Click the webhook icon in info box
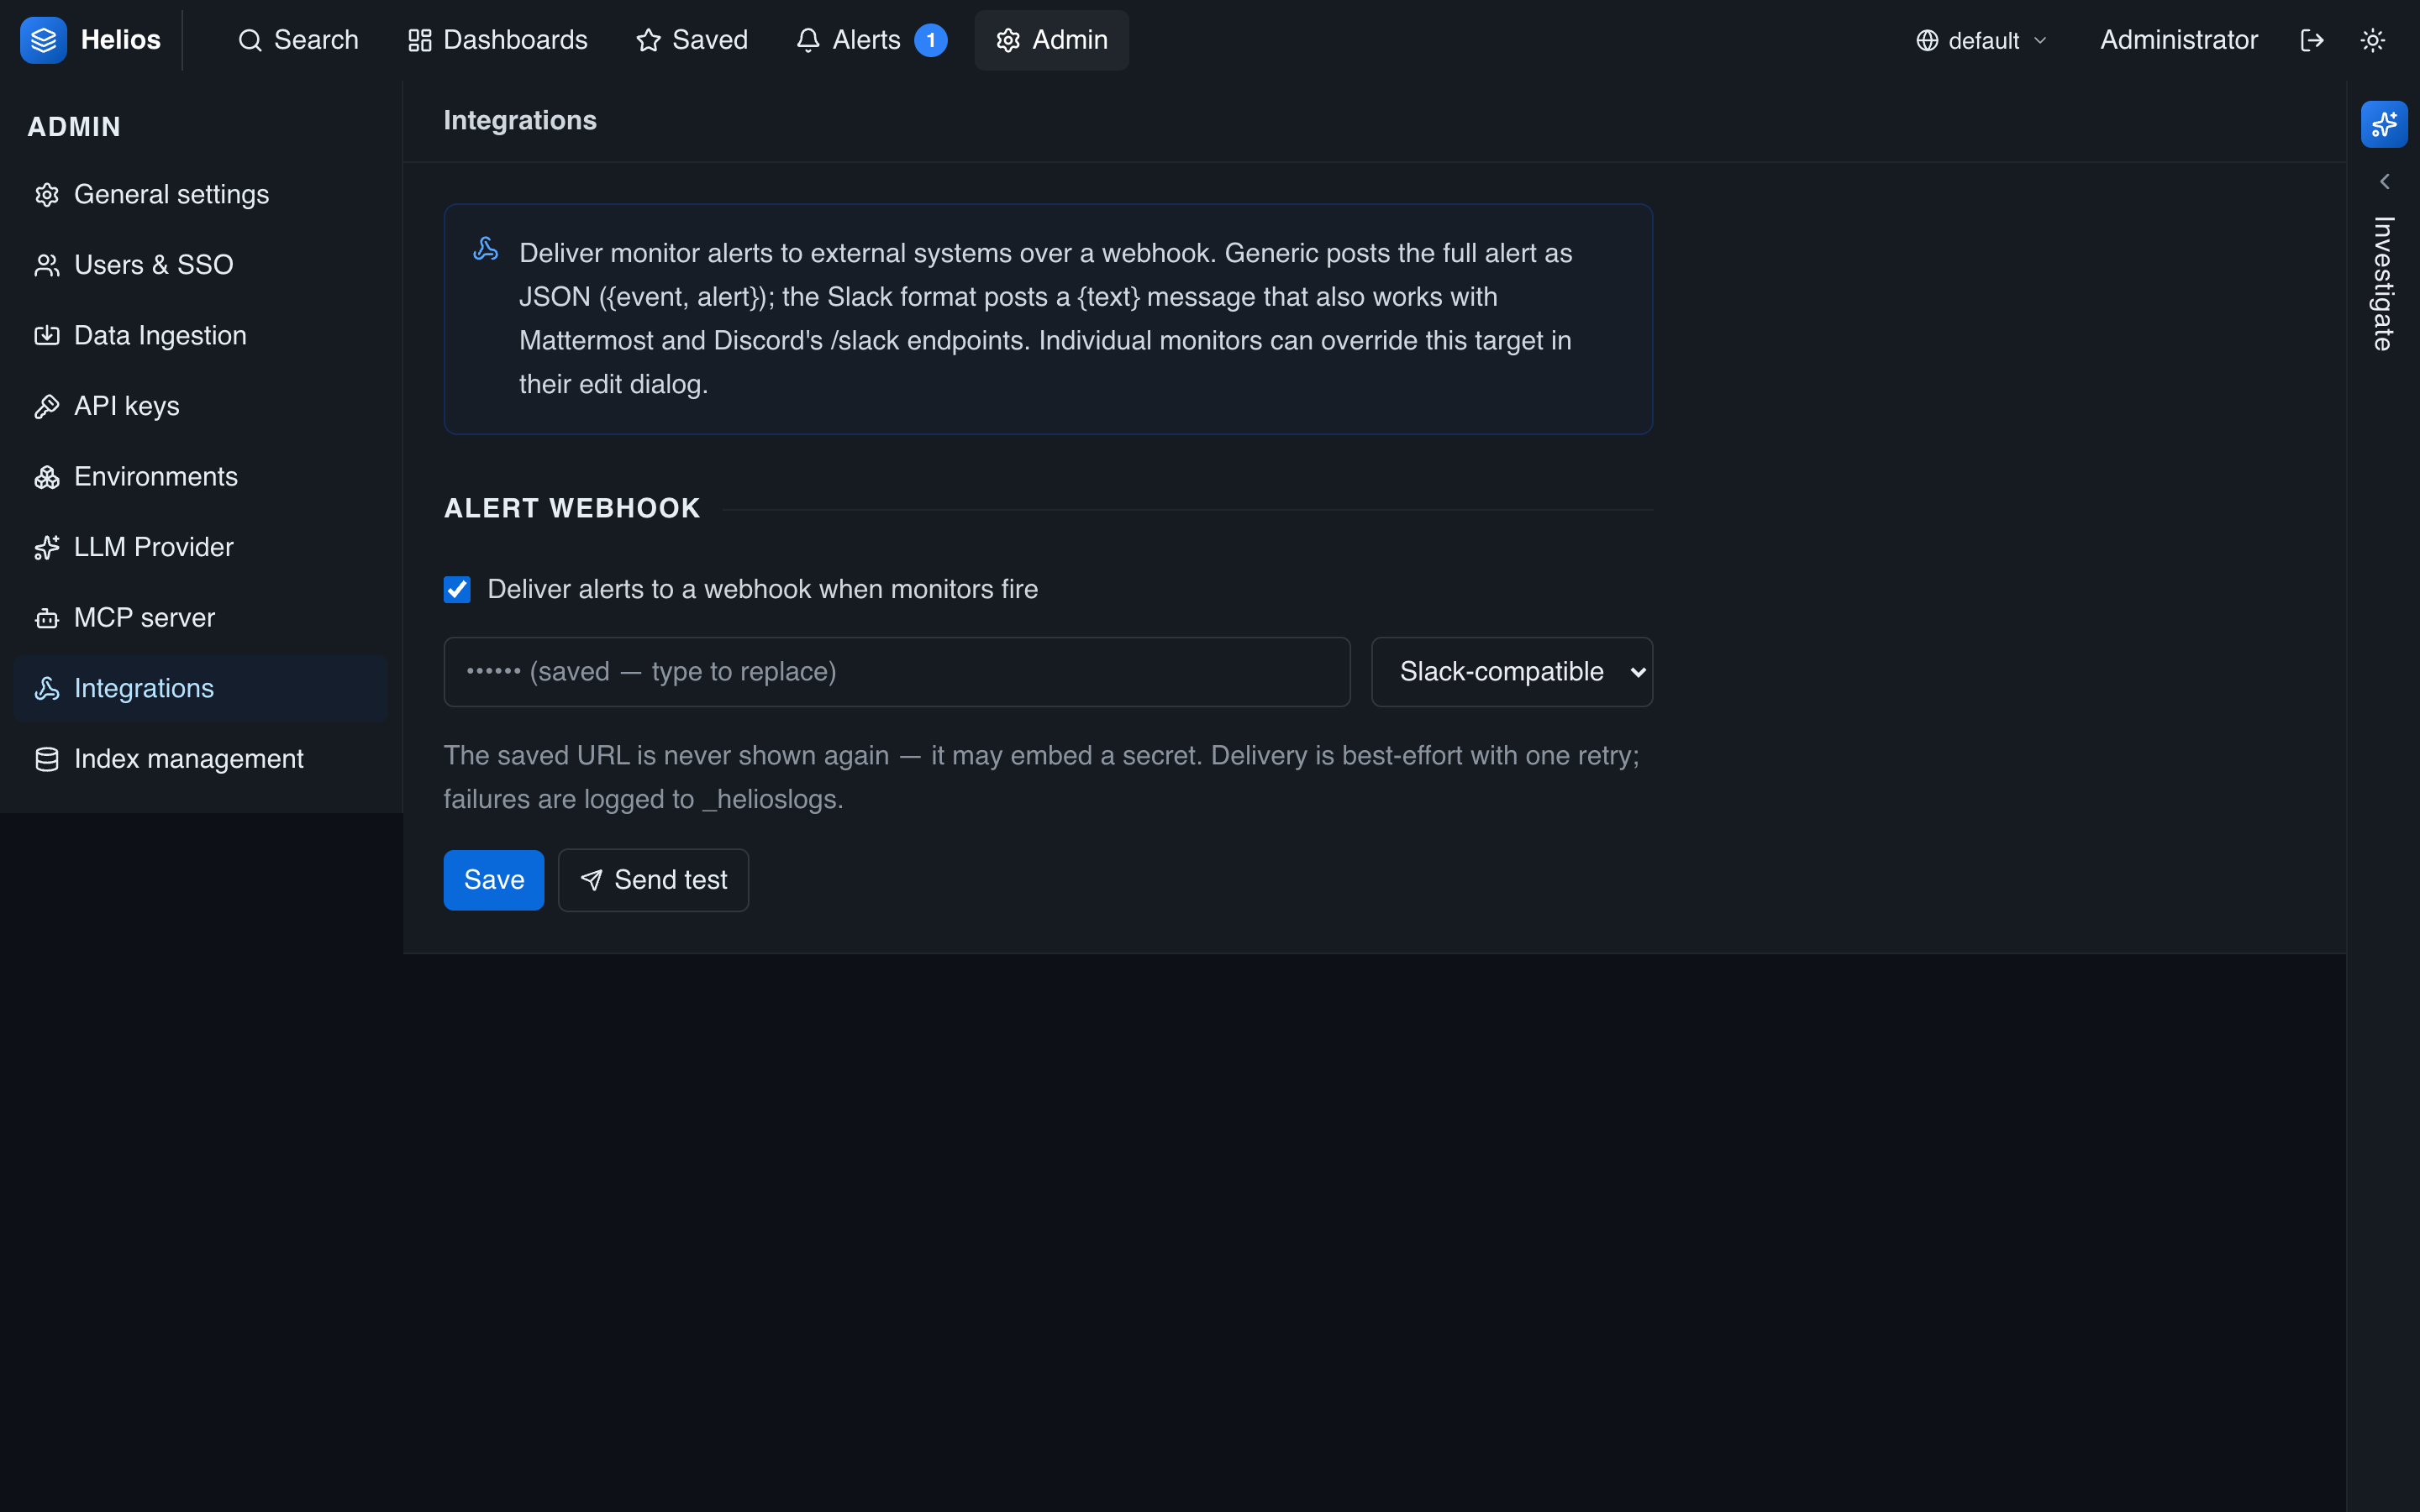 pyautogui.click(x=485, y=250)
